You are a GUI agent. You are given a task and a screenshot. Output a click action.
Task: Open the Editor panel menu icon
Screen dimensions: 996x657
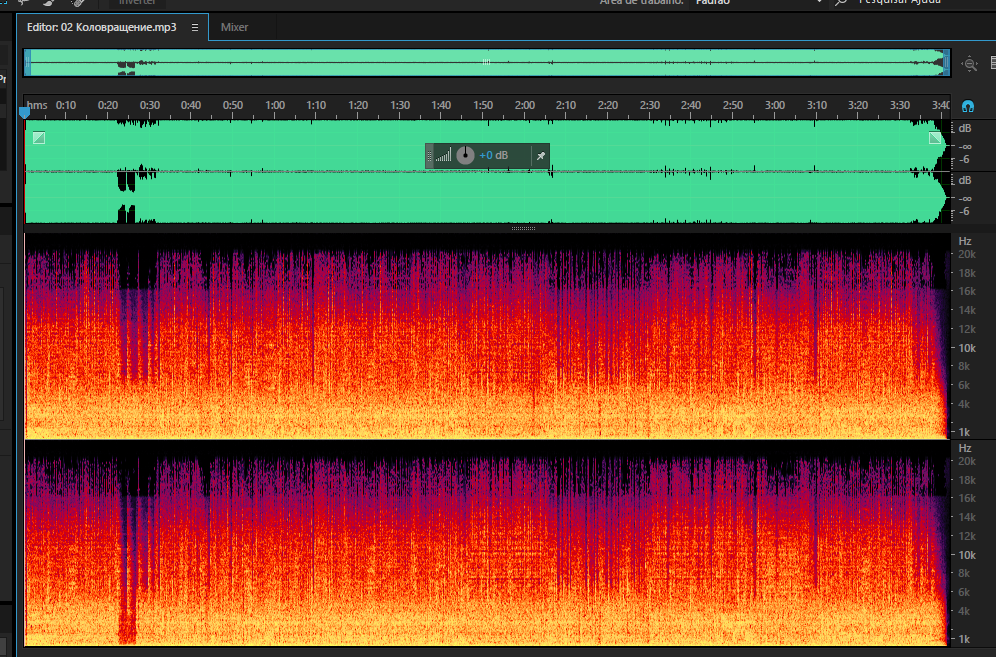(x=195, y=27)
